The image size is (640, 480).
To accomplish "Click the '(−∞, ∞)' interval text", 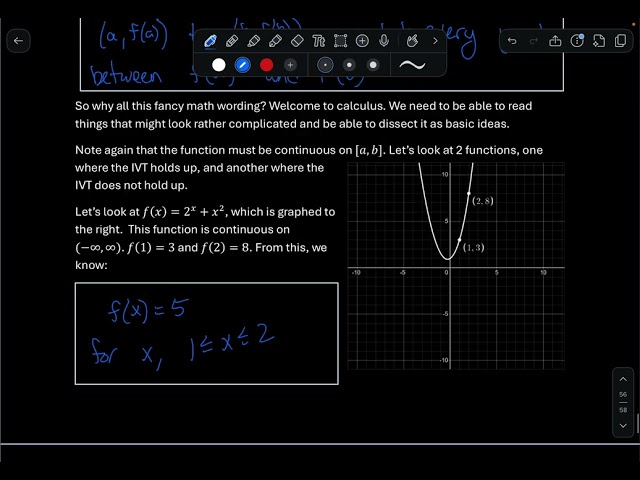I will pos(99,248).
